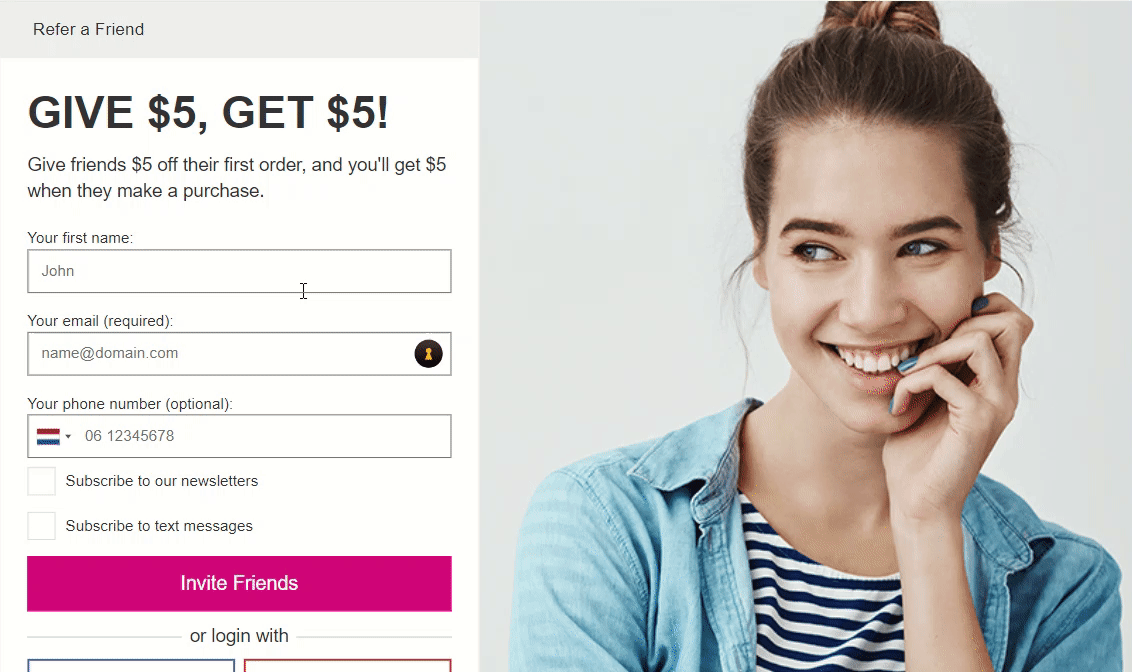This screenshot has height=672, width=1132.
Task: Click the 'GIVE $5, GET $5!' heading
Action: coord(208,113)
